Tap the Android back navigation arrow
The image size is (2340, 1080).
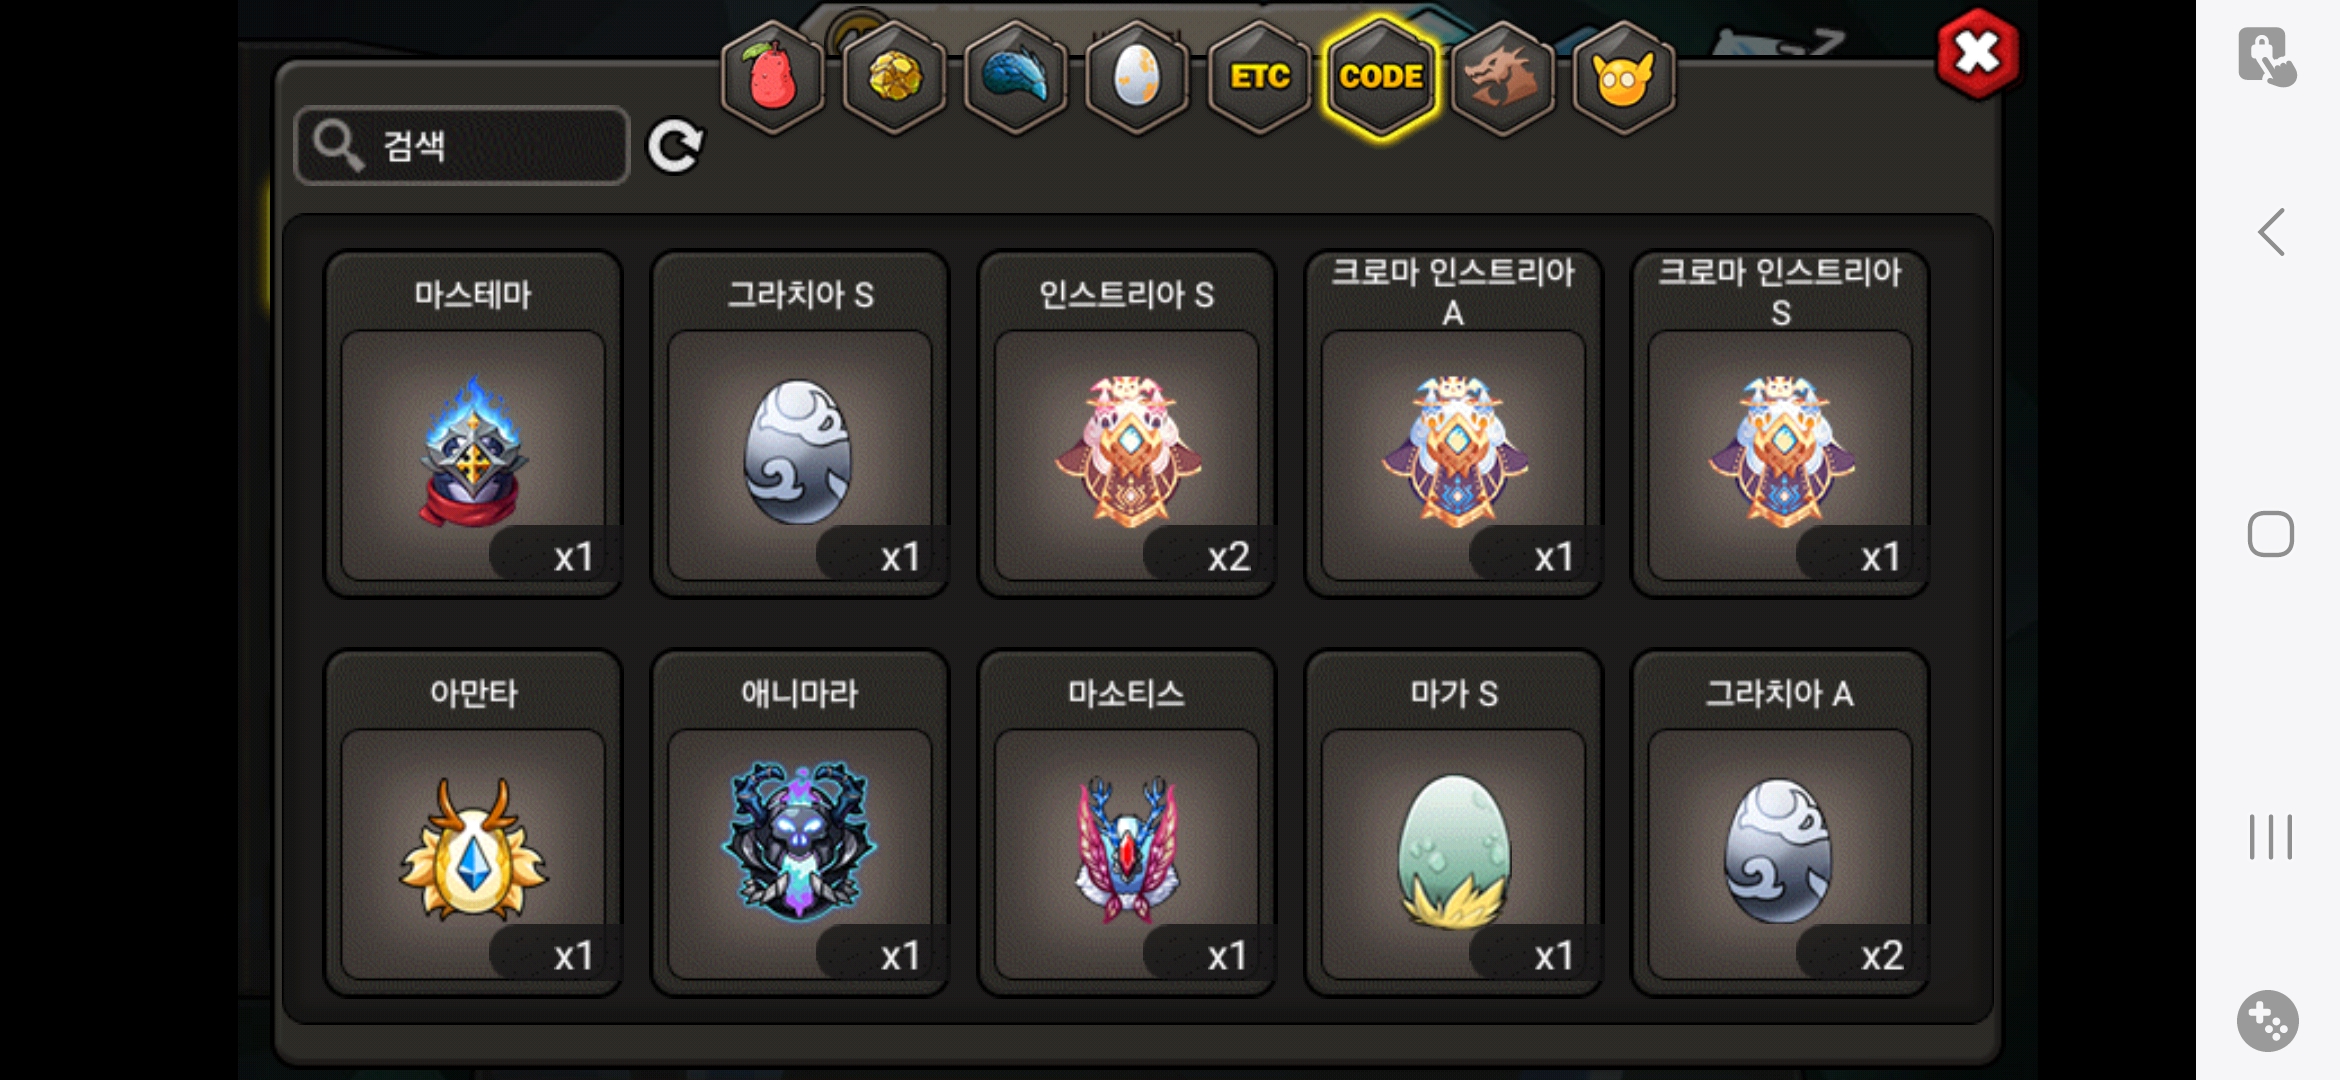(x=2271, y=232)
